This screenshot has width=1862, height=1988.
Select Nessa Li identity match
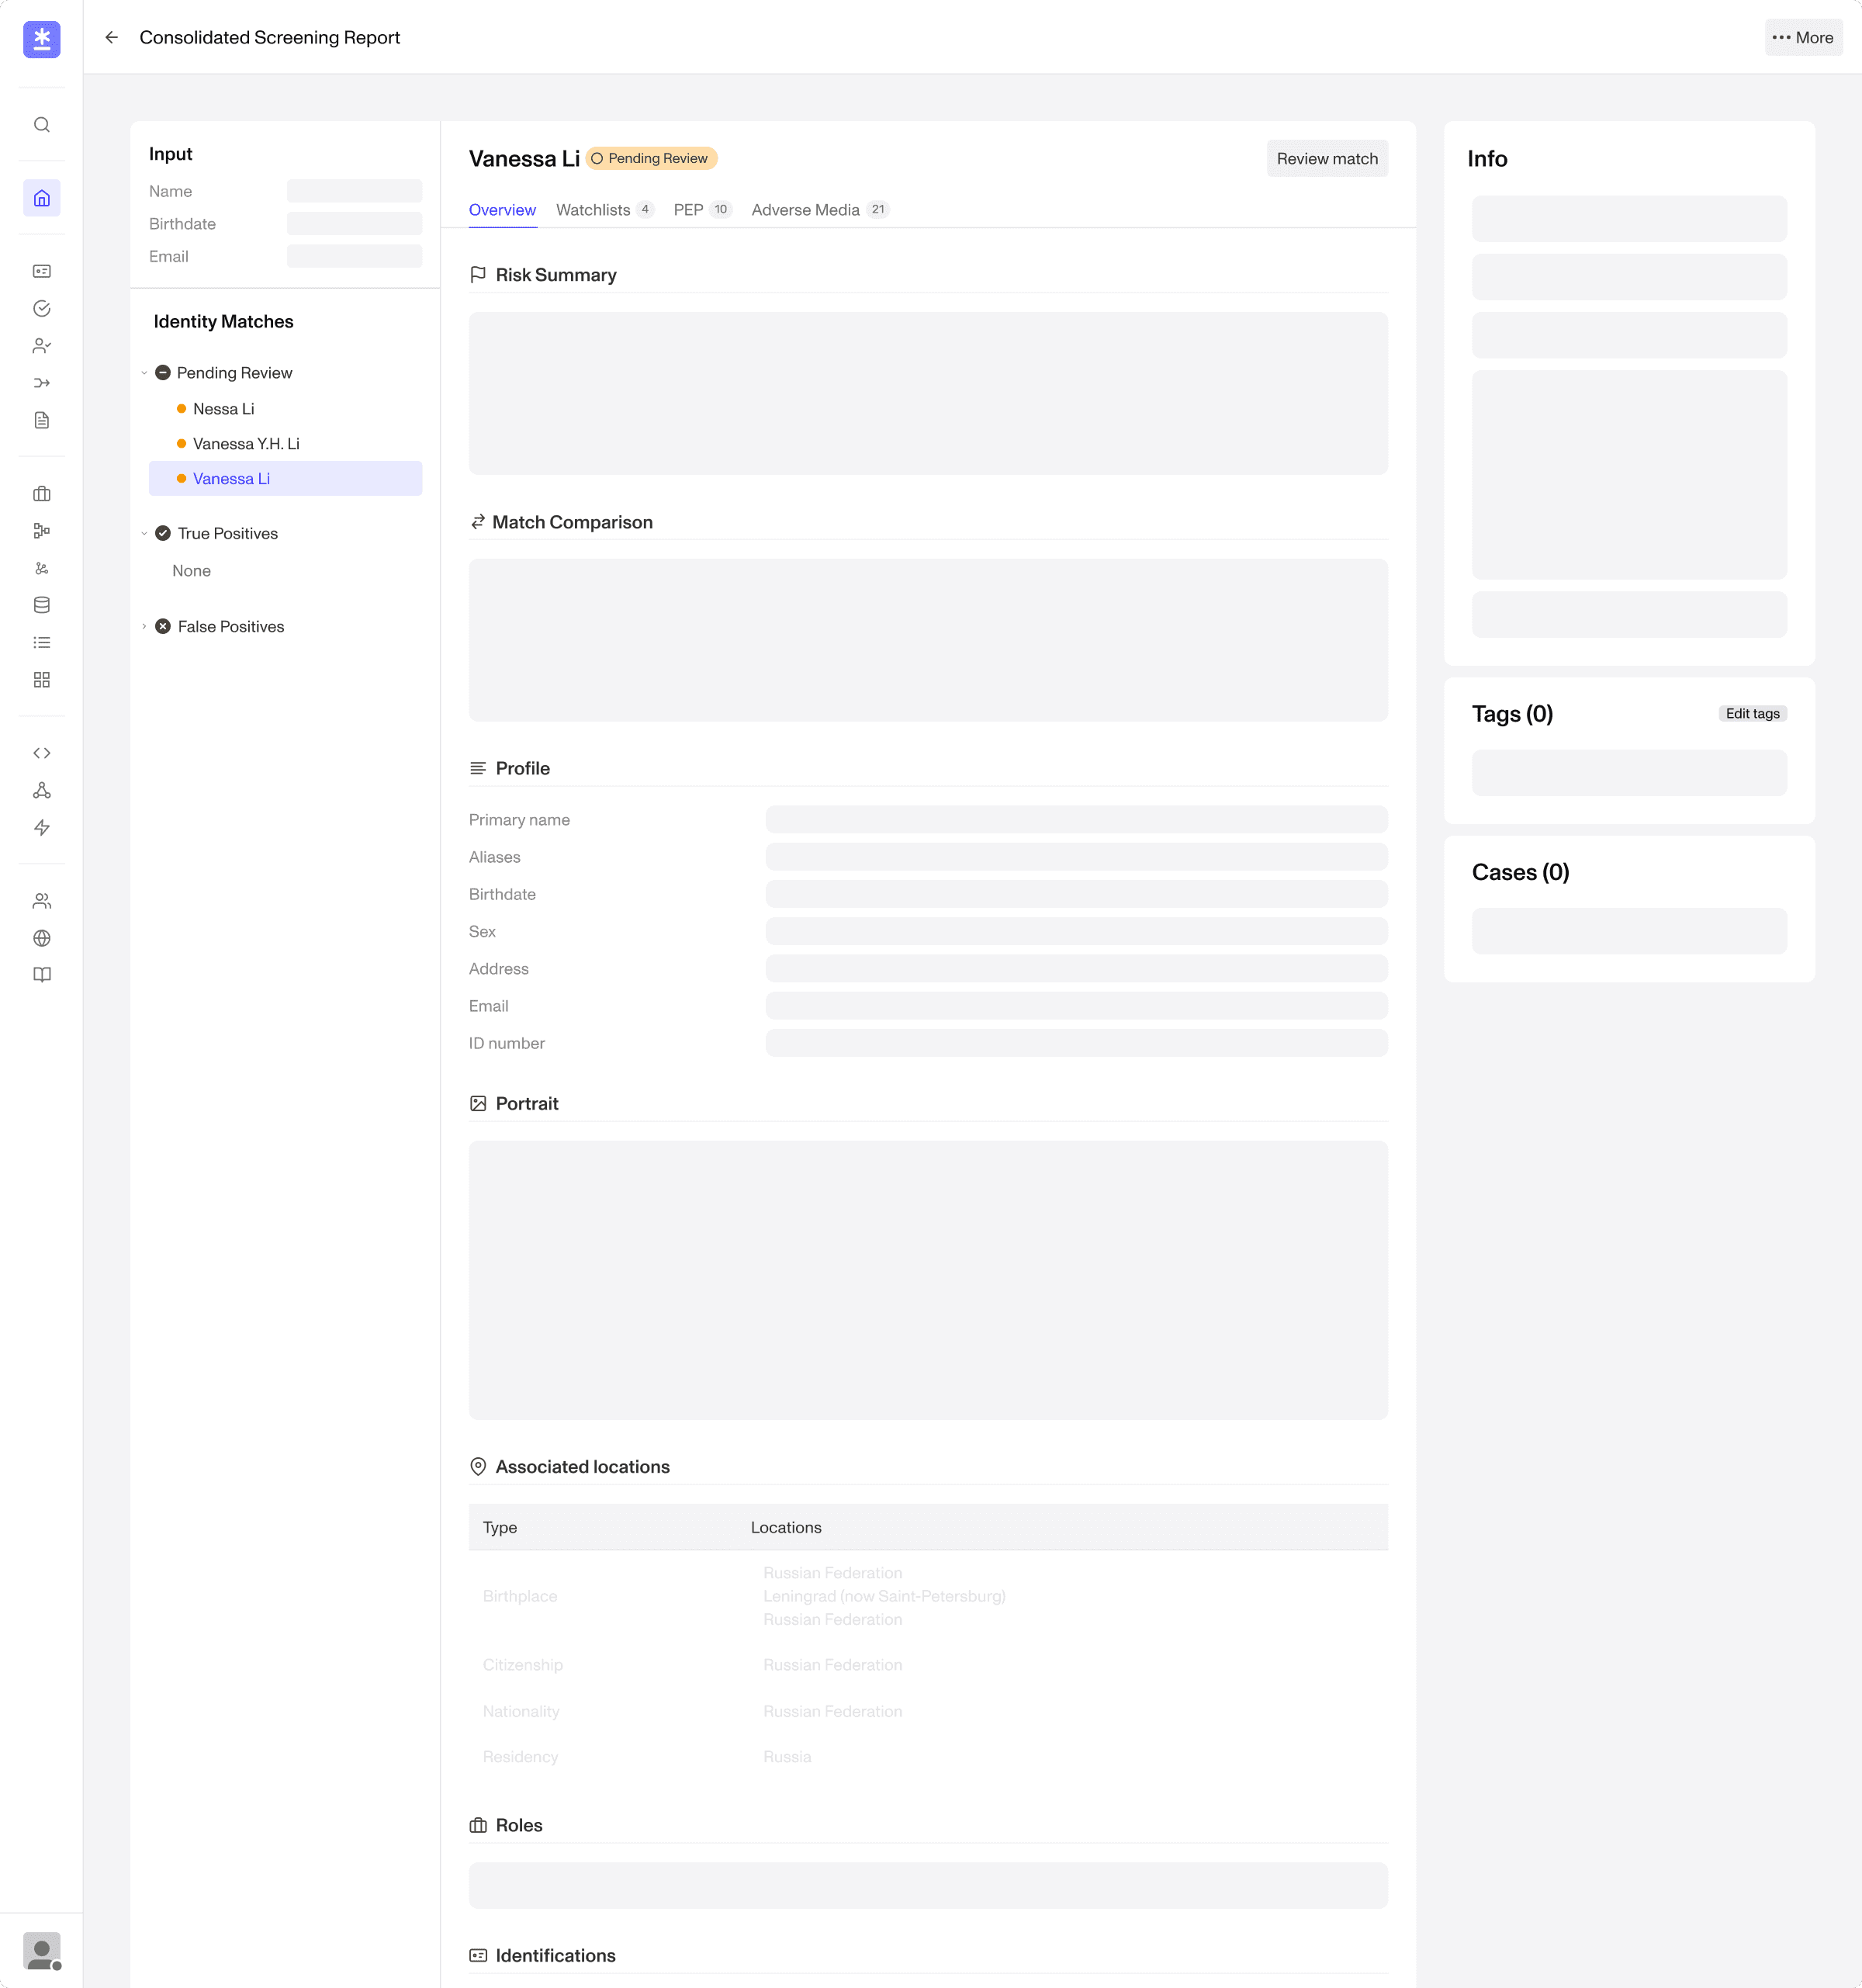click(x=223, y=409)
